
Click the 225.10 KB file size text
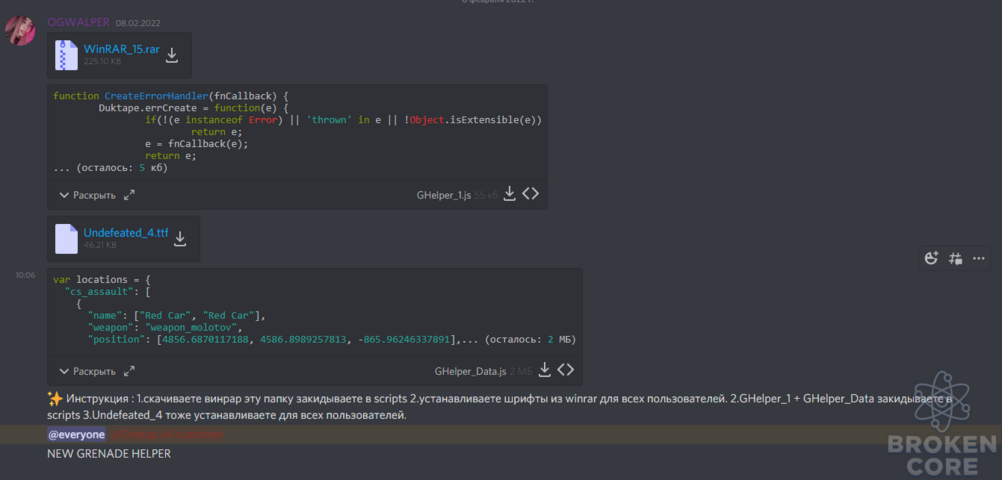[x=102, y=61]
